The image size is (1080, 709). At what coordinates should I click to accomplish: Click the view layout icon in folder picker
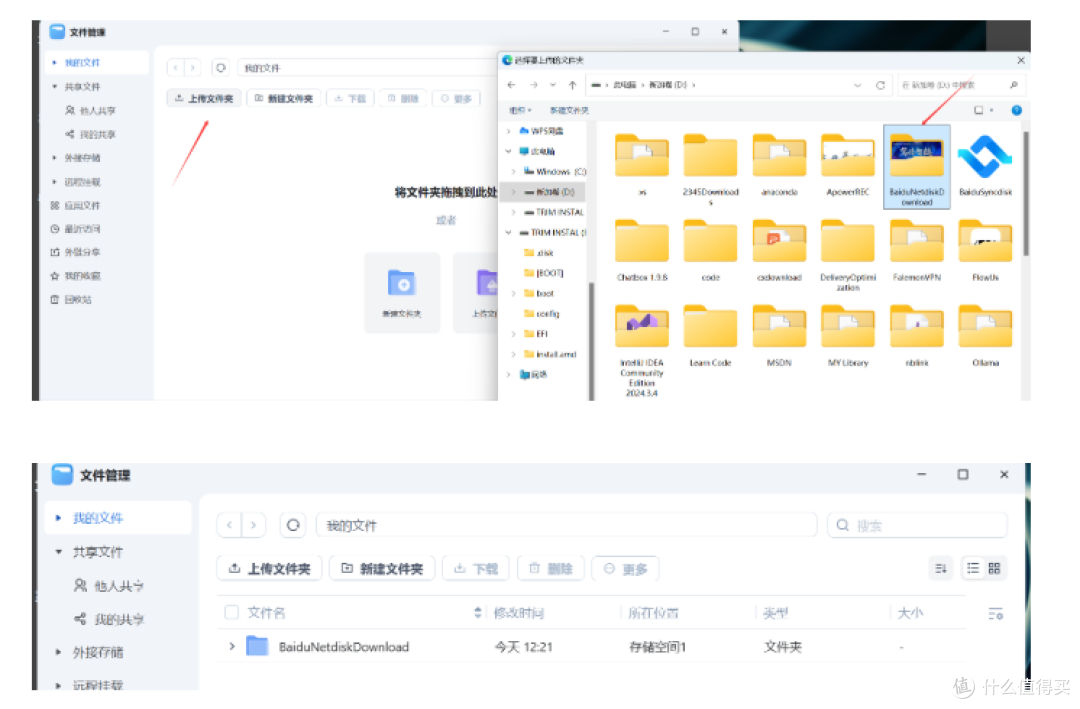(x=979, y=110)
